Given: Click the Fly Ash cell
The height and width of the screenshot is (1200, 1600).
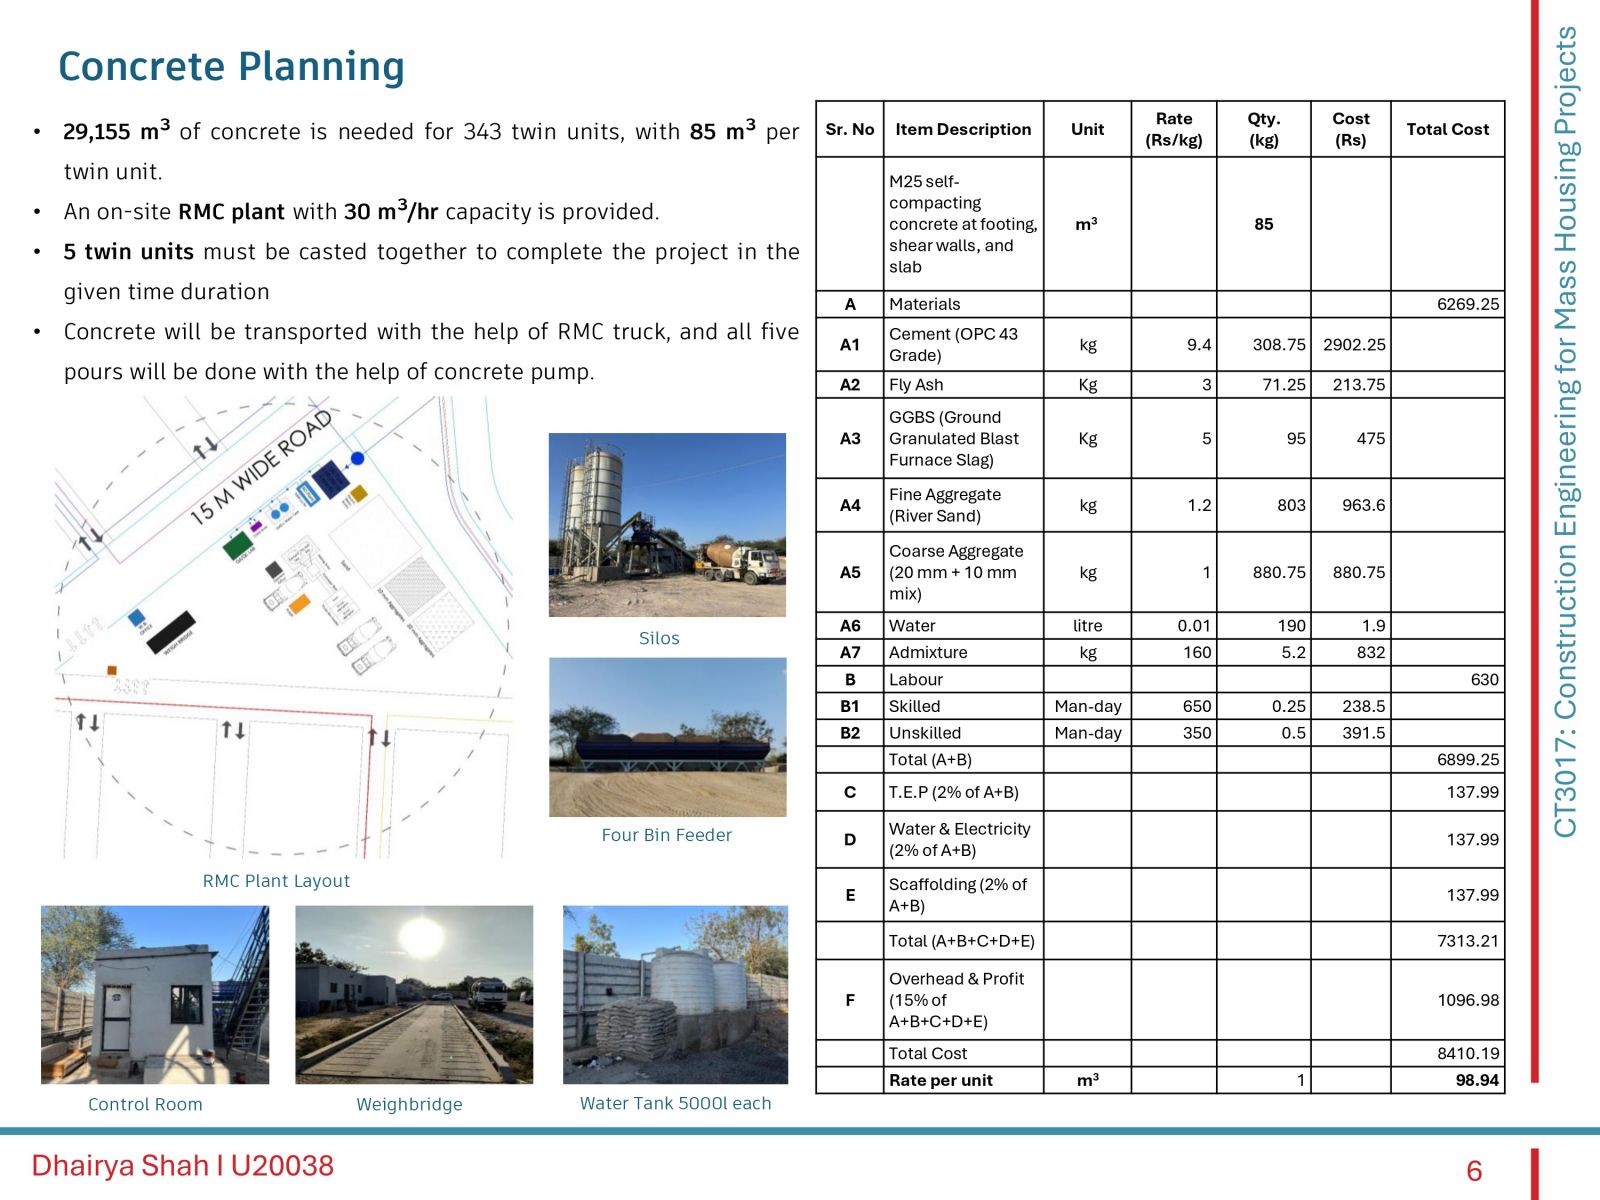Looking at the screenshot, I should click(x=963, y=385).
